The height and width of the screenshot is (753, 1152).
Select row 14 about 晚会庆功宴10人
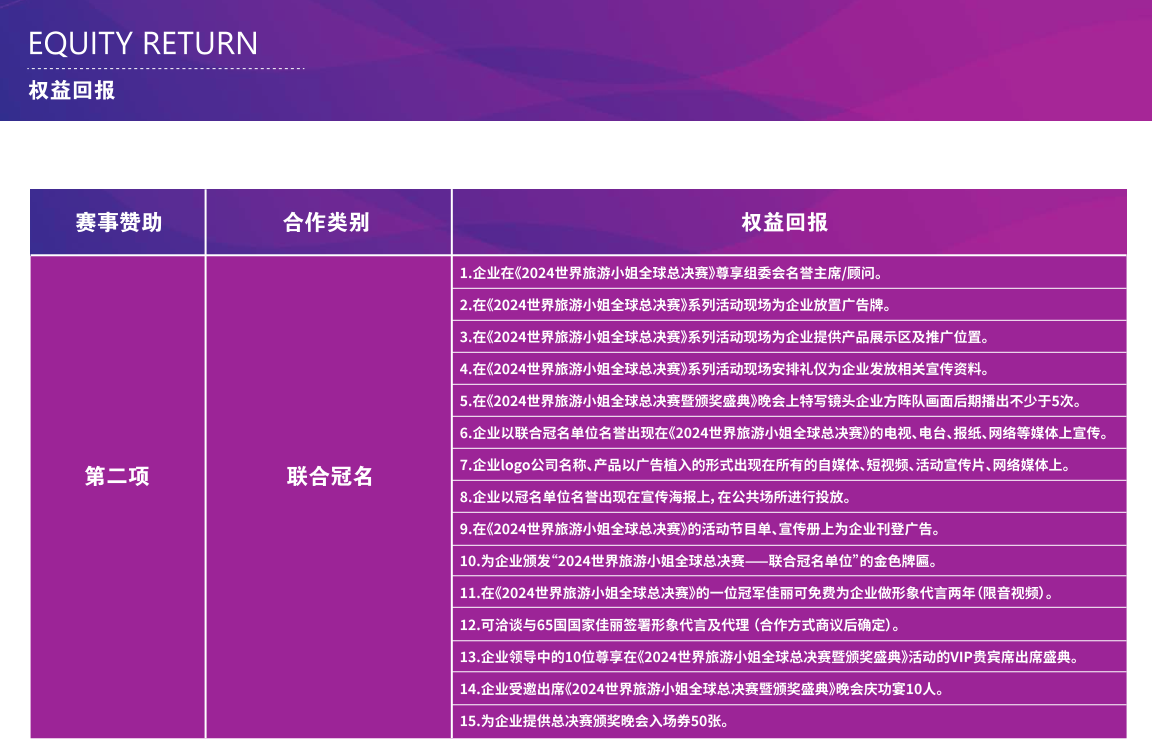point(789,689)
